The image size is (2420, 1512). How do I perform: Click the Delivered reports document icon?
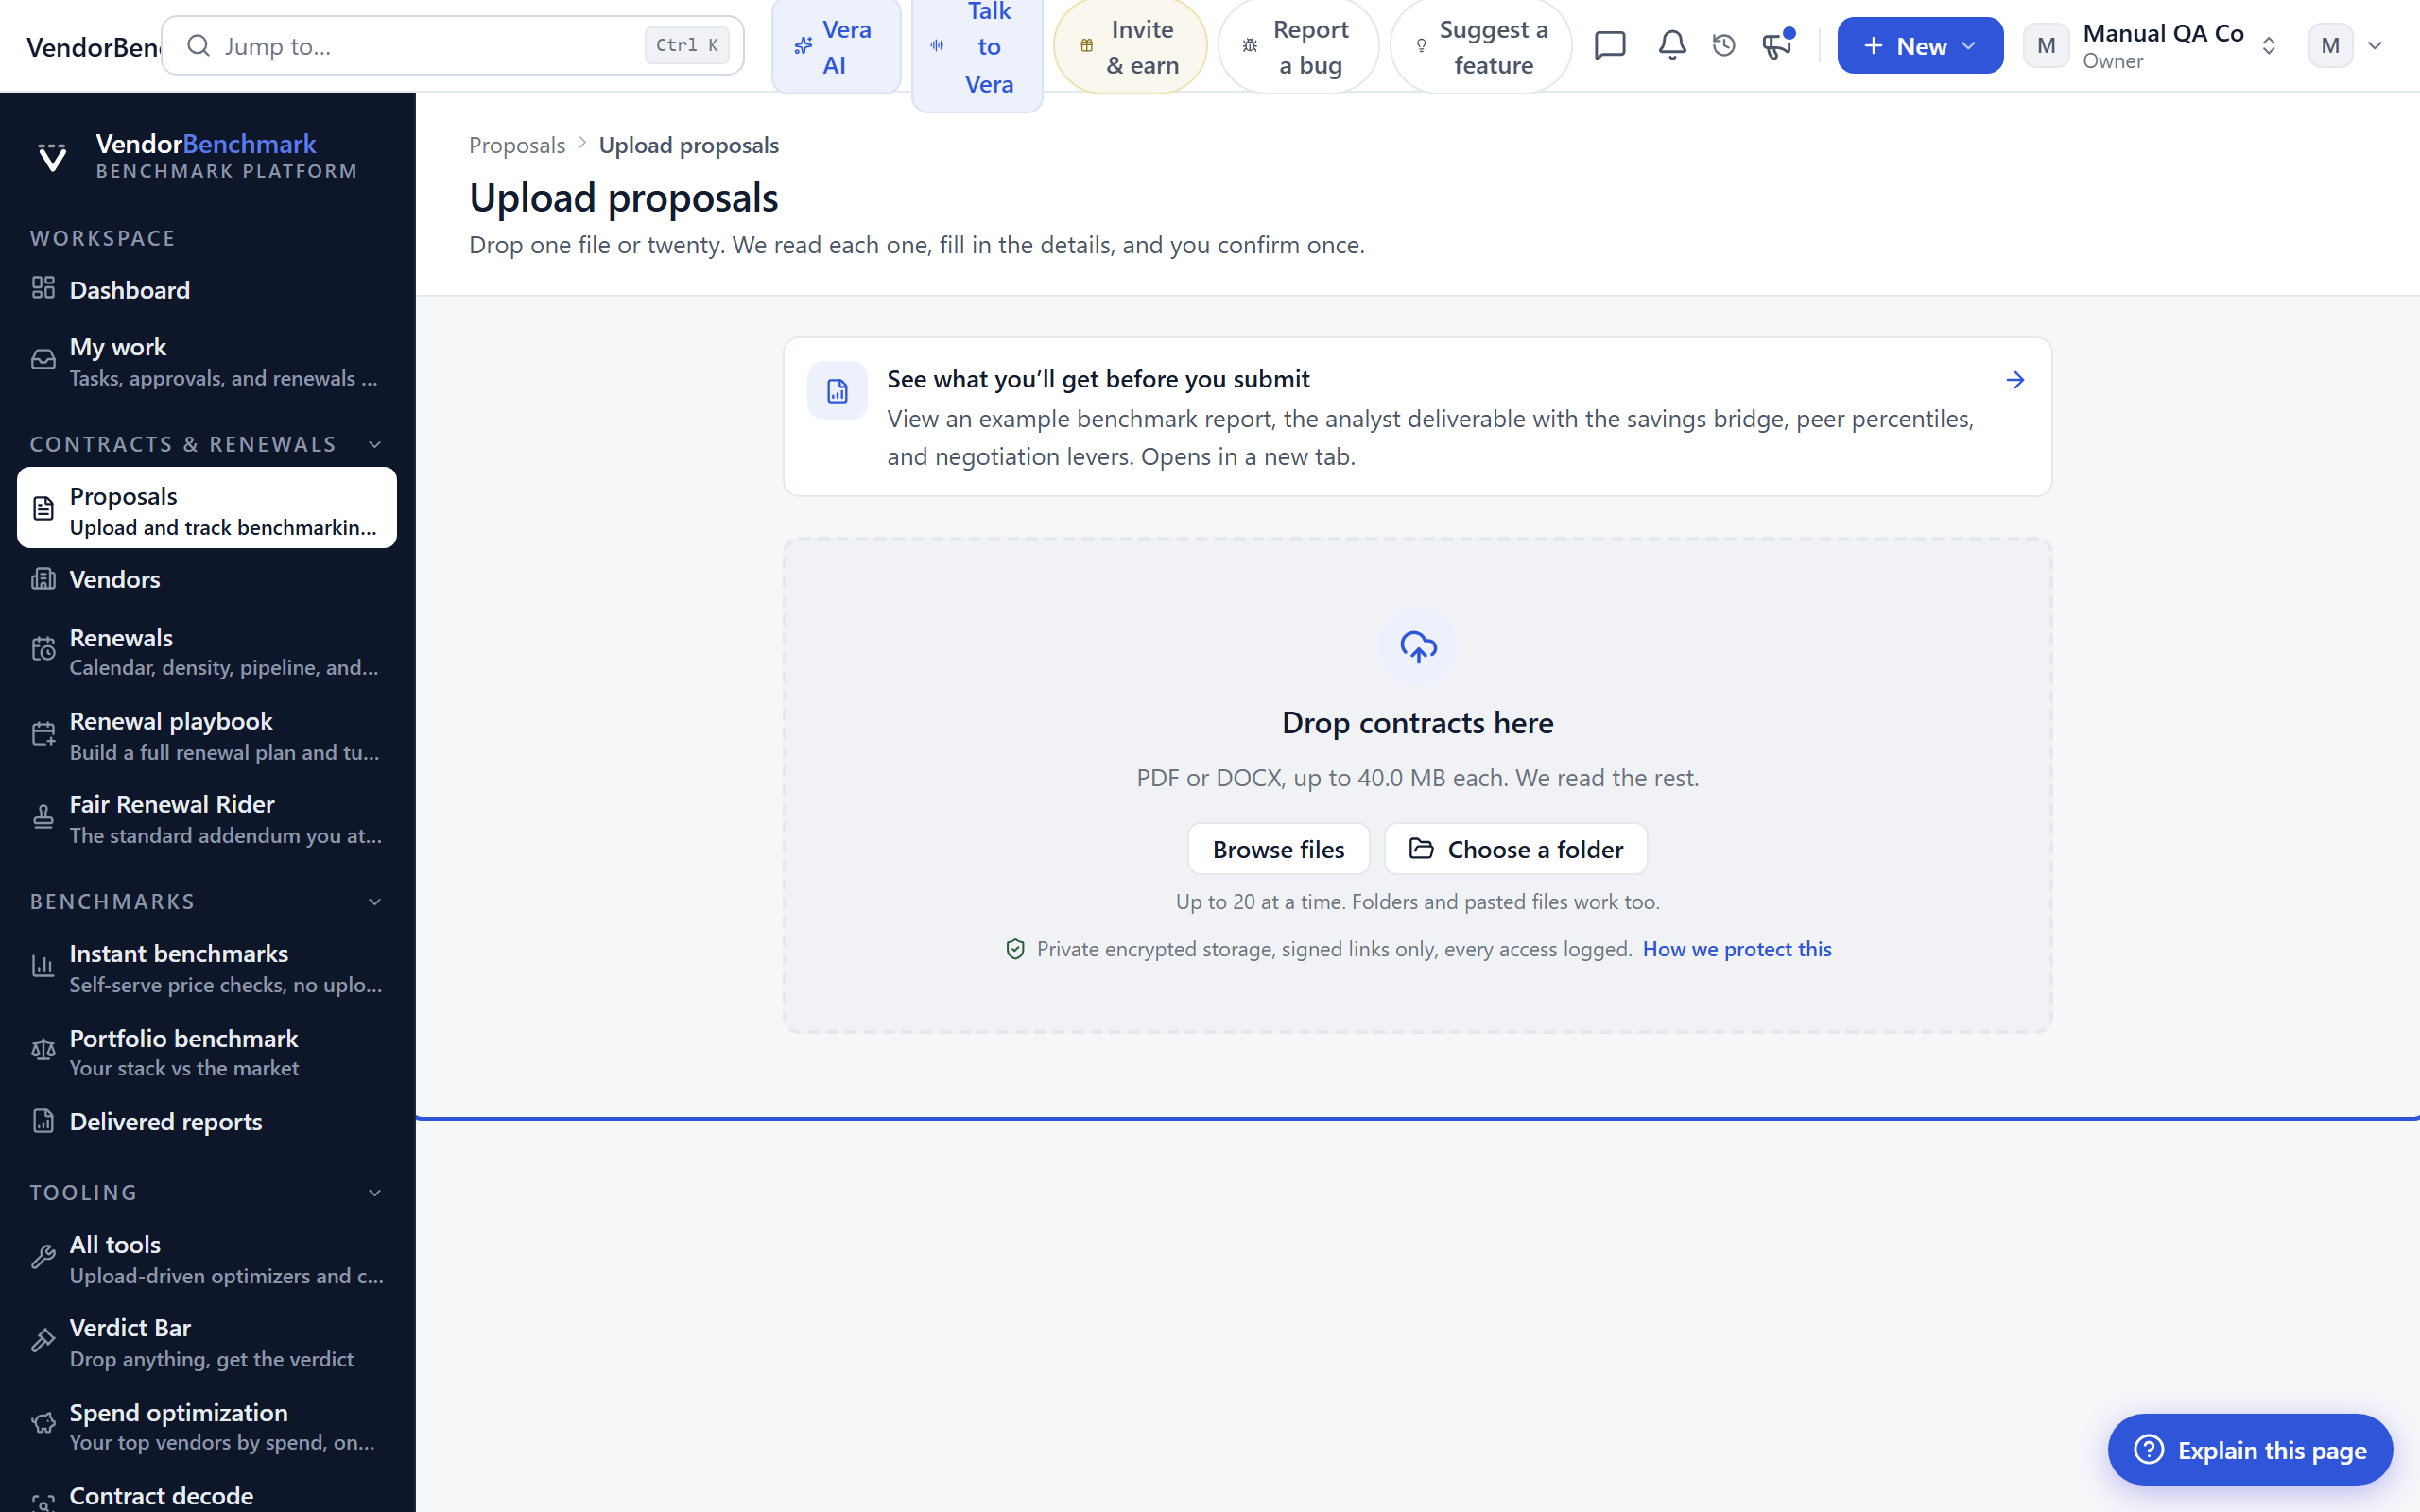click(x=43, y=1121)
